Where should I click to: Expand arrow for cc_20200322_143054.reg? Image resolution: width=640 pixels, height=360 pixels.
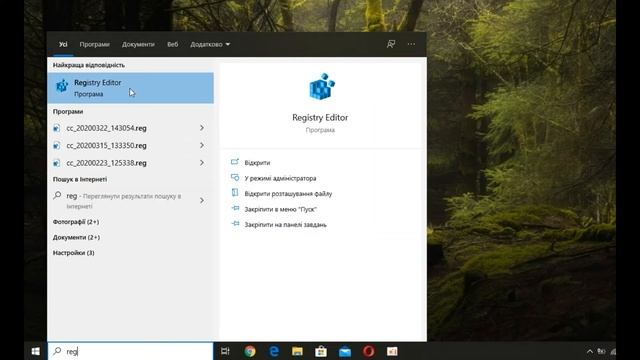tap(202, 128)
